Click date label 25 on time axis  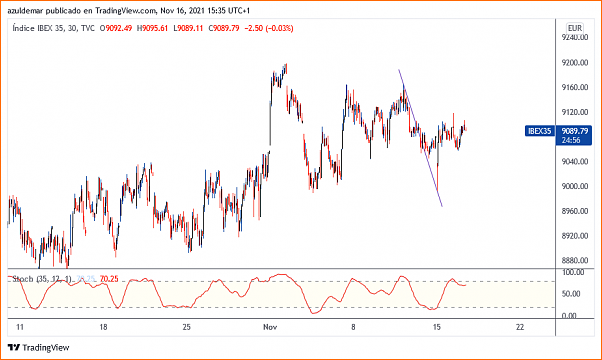(186, 327)
